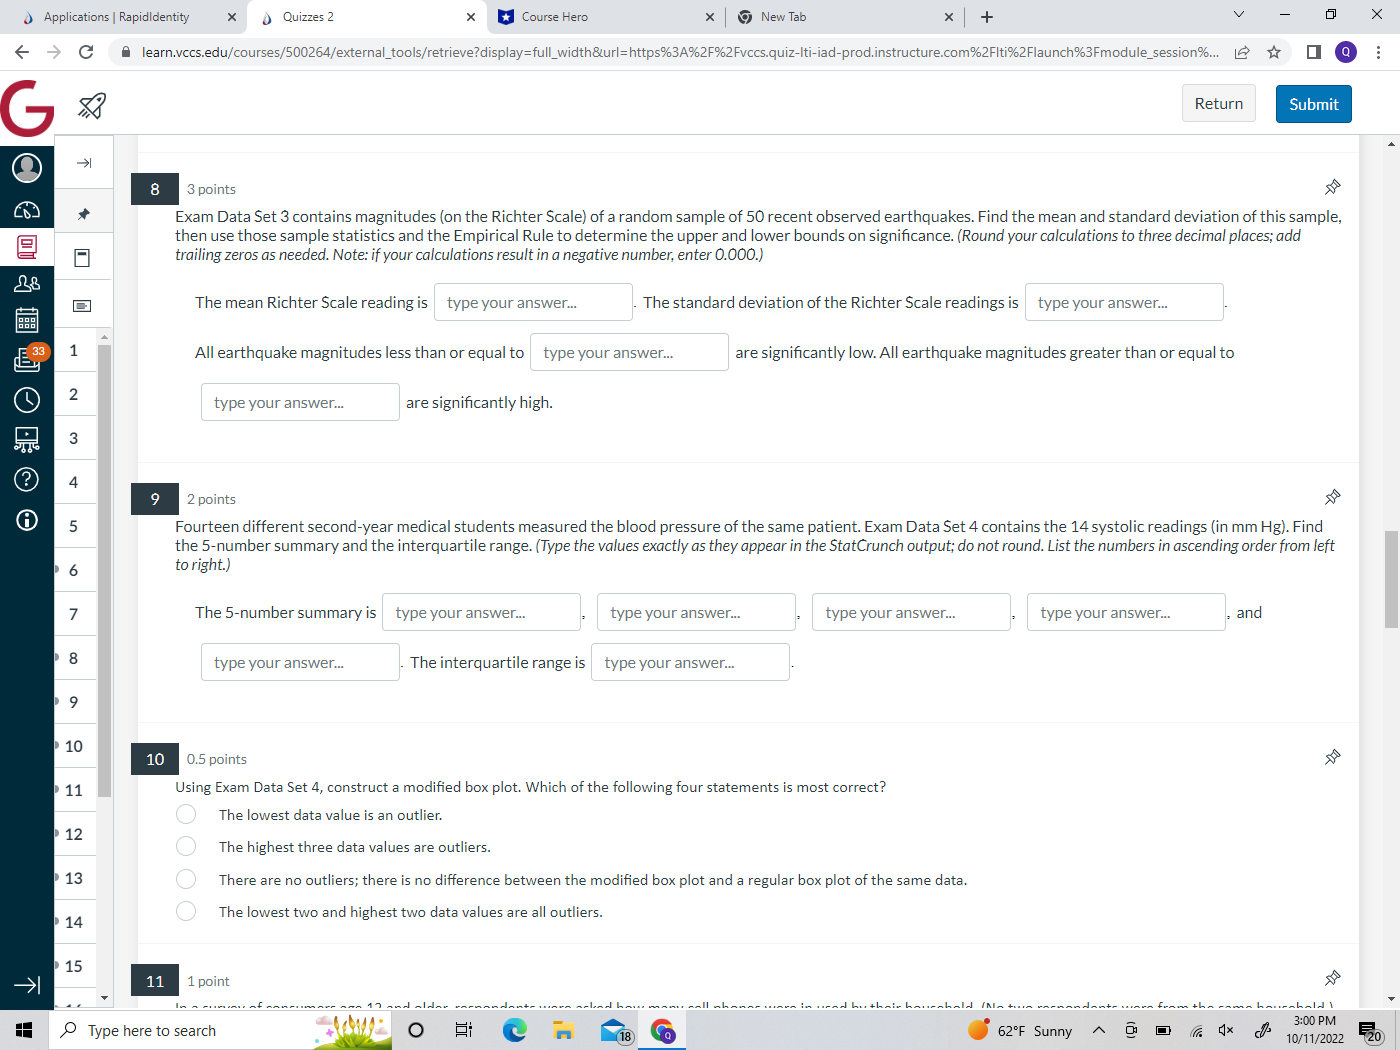Open the Dashboard from the Canvas sidebar

[27, 209]
